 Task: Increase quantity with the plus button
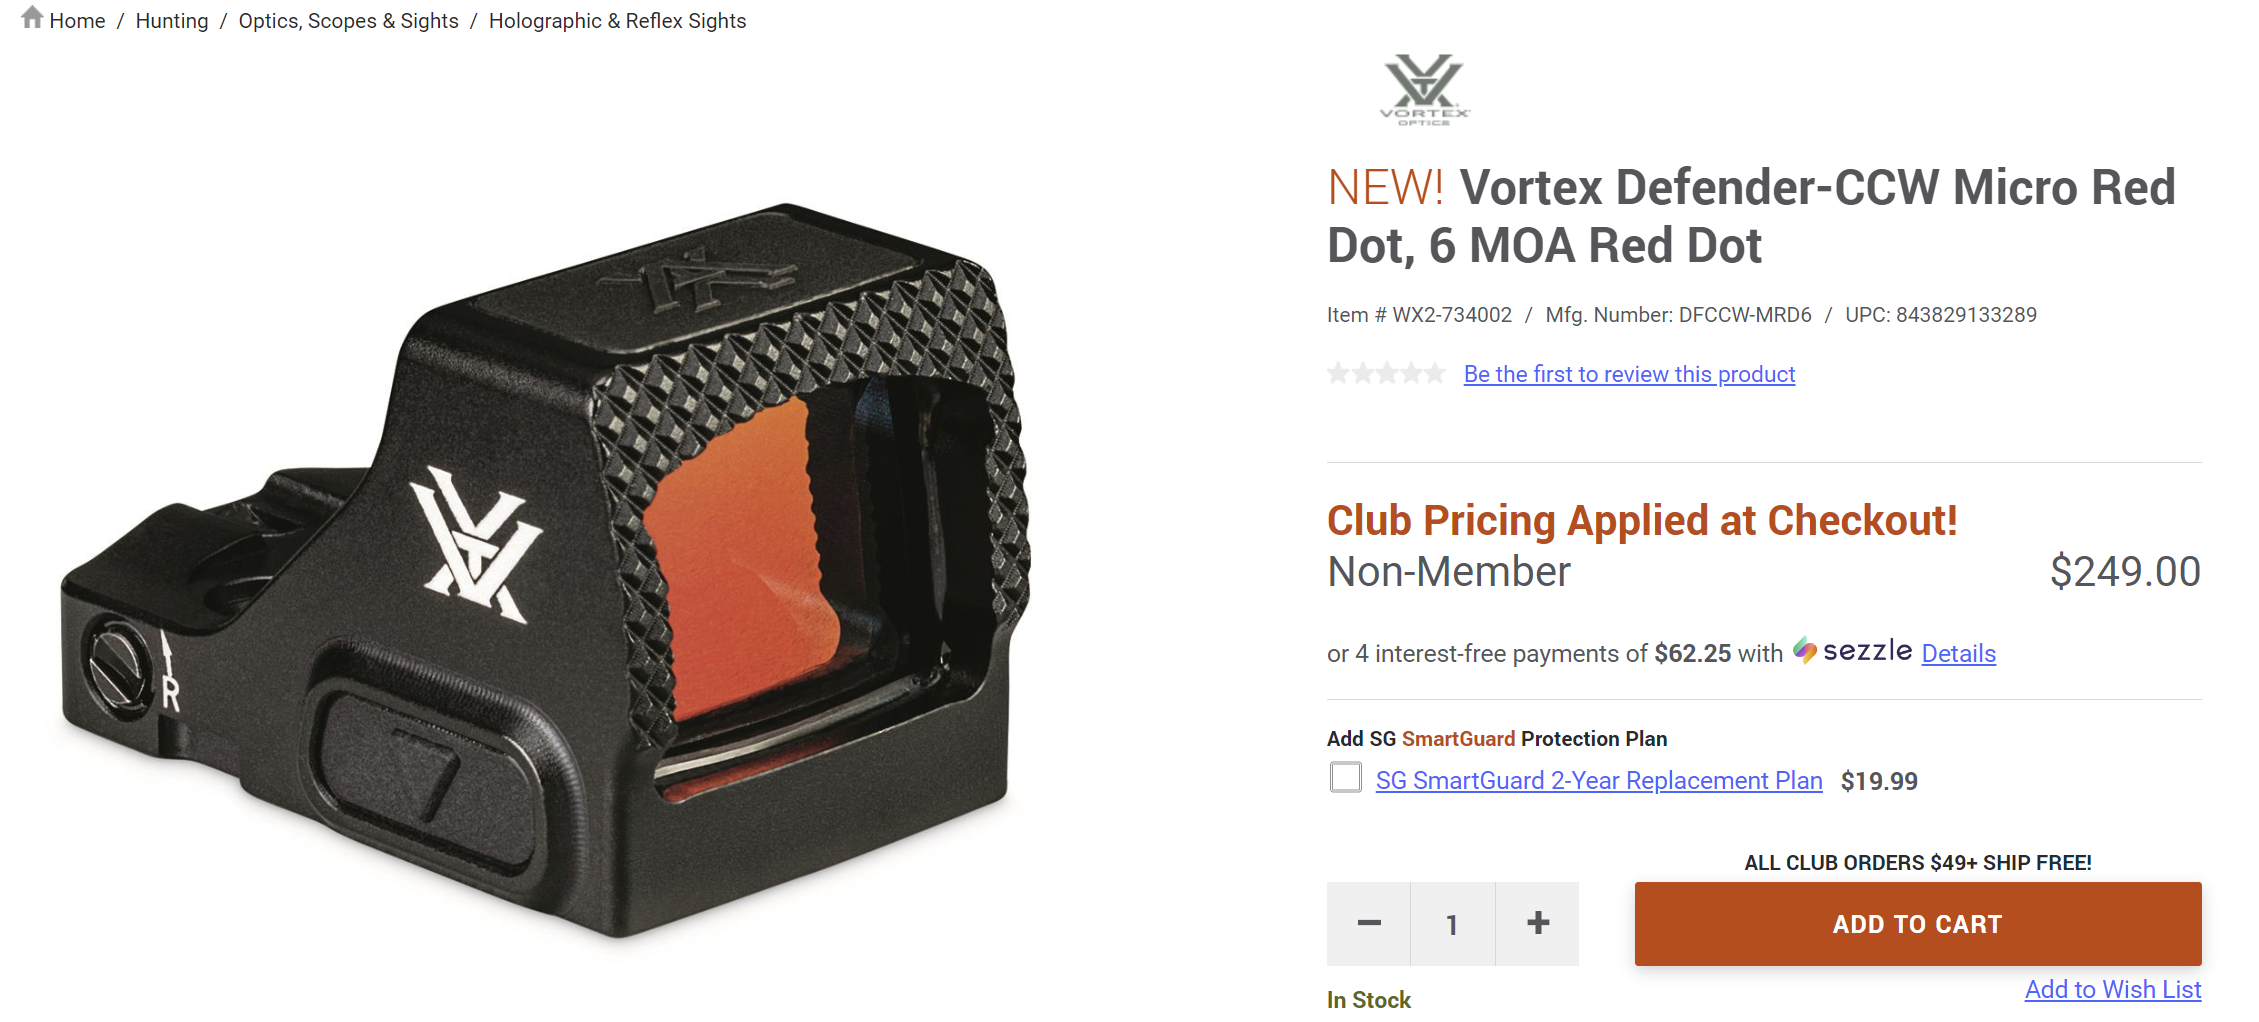(1538, 924)
